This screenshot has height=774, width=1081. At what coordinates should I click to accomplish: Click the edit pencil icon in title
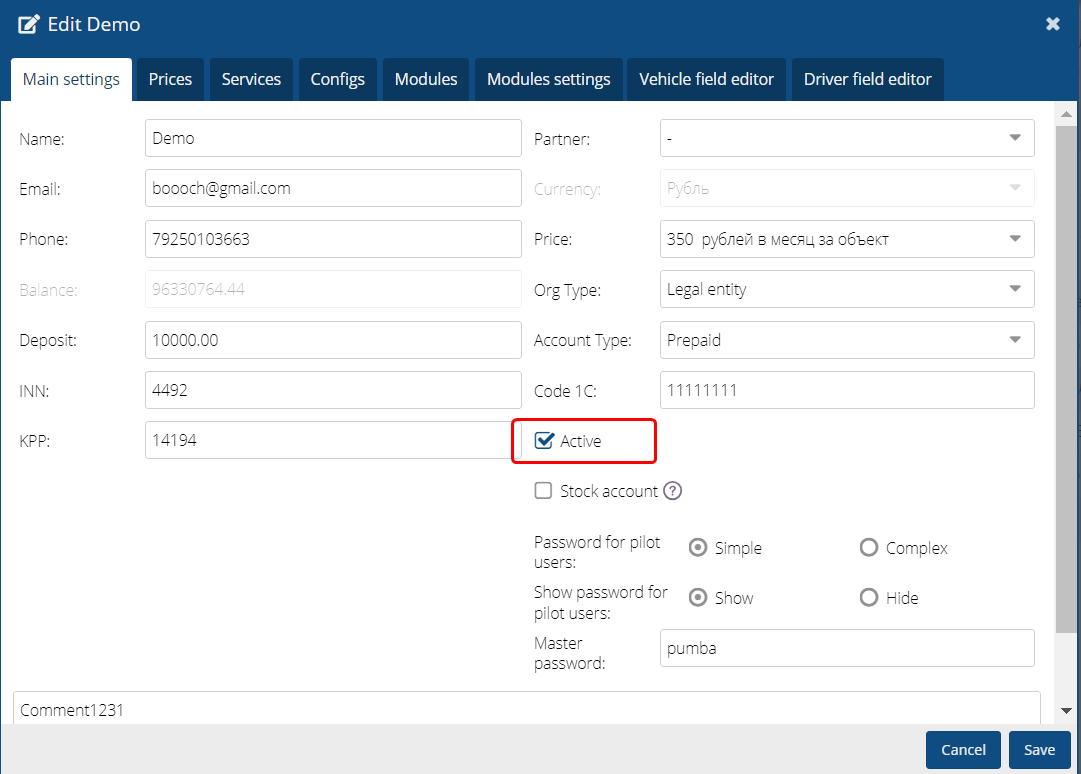(29, 24)
